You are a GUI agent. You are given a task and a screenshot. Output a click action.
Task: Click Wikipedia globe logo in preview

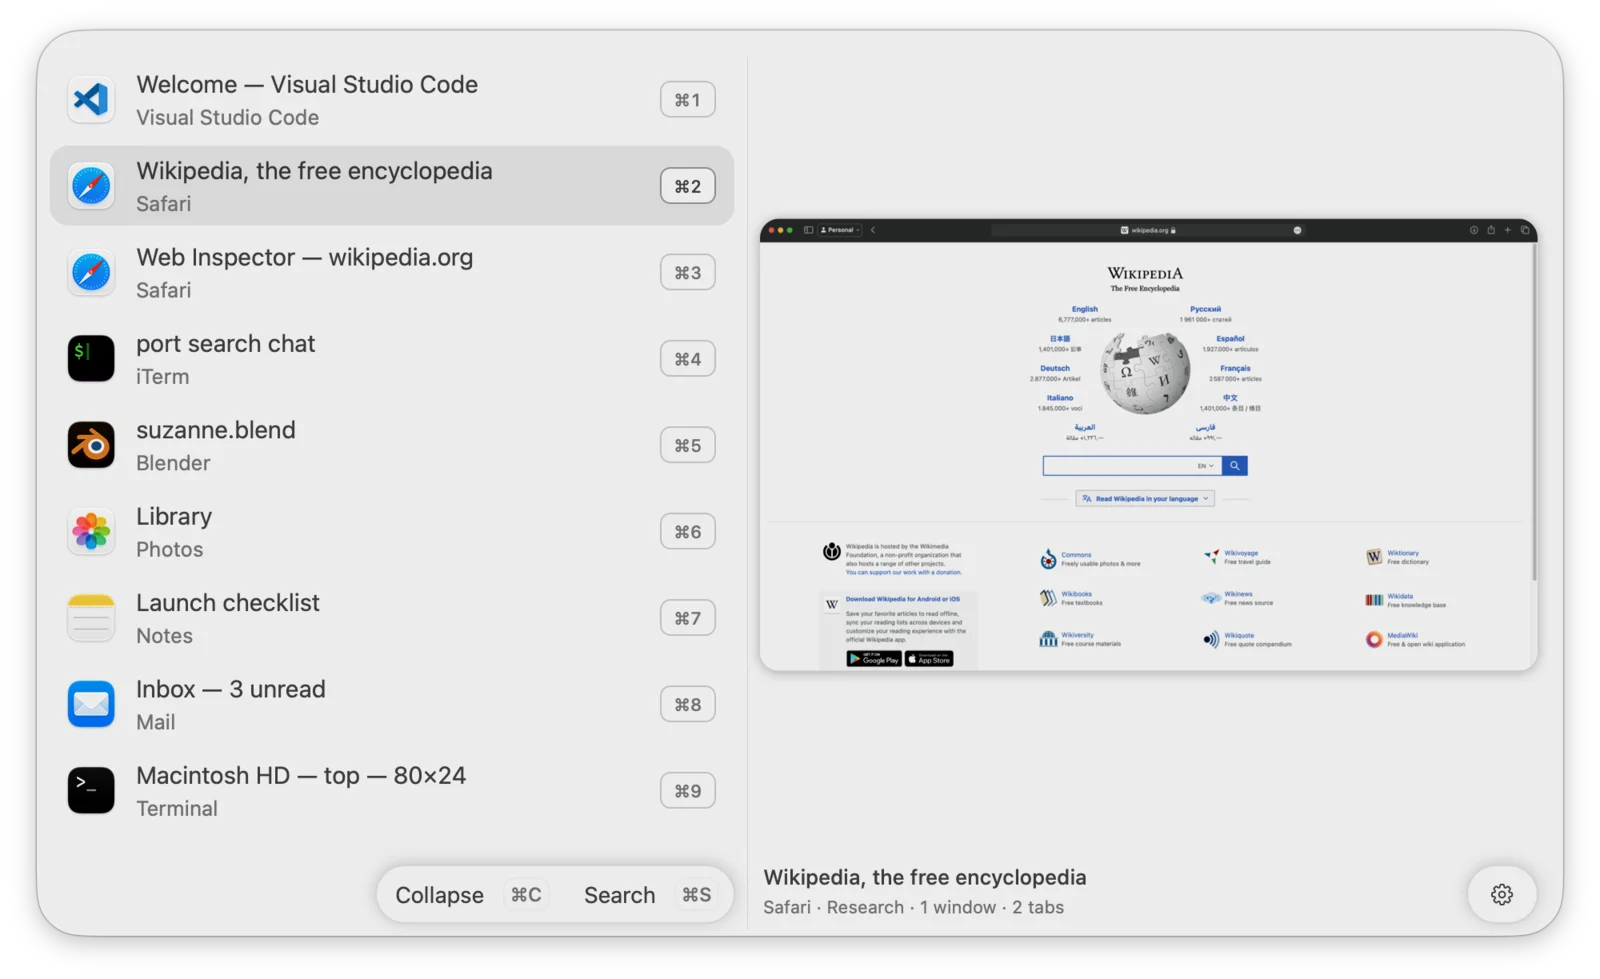1146,373
